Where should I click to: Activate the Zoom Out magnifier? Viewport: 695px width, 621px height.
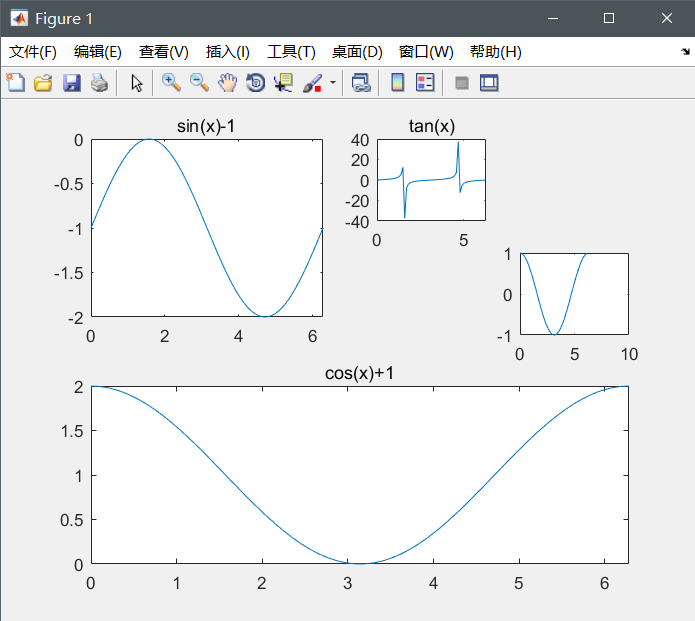199,83
